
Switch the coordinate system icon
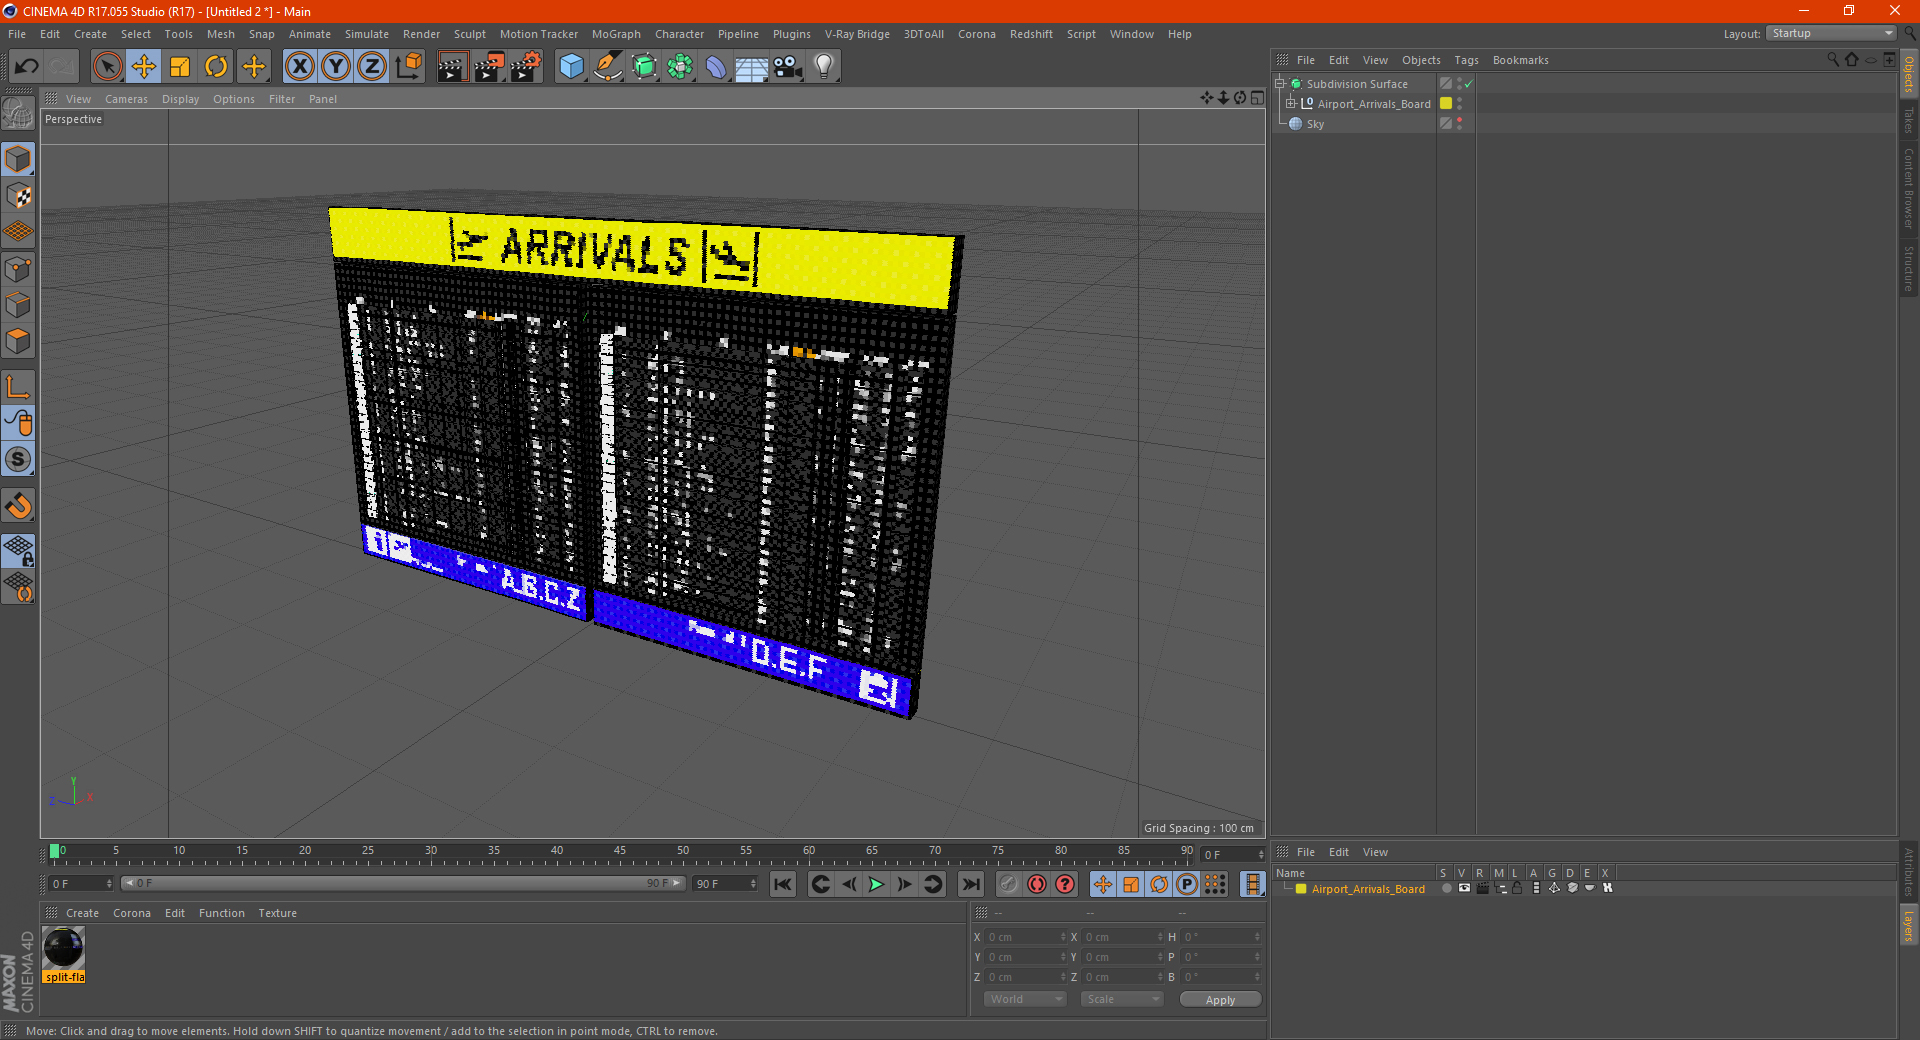[x=409, y=67]
